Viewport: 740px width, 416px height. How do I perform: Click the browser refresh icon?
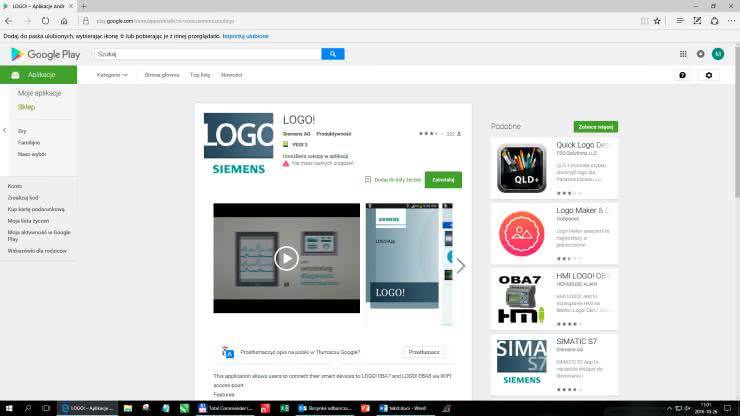[44, 20]
